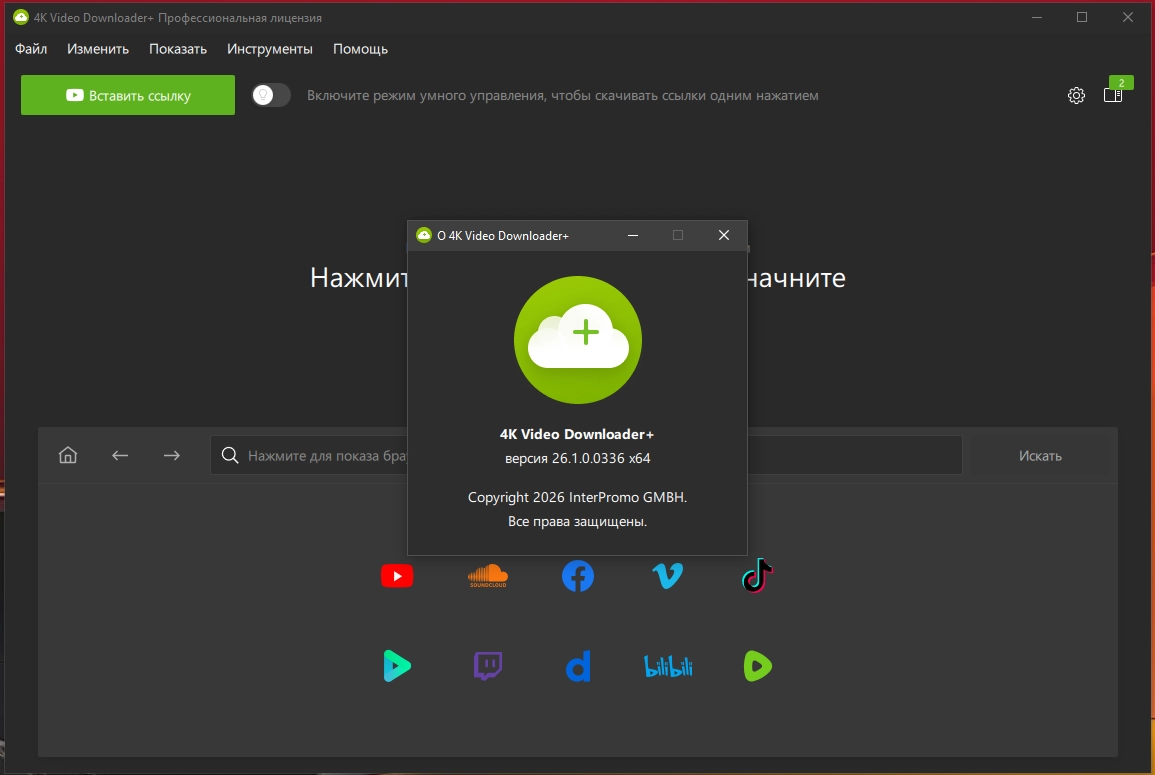Open the Изменить menu
Screen dimensions: 1155x775
98,49
